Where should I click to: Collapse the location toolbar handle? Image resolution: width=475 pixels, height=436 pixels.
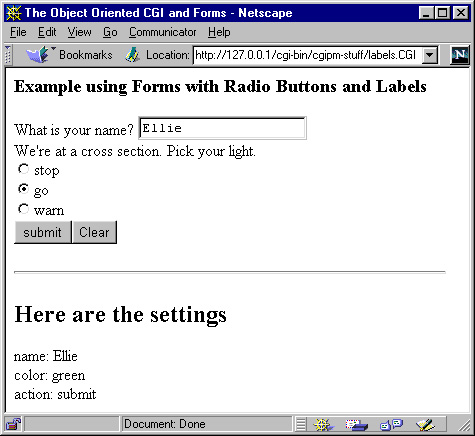8,55
